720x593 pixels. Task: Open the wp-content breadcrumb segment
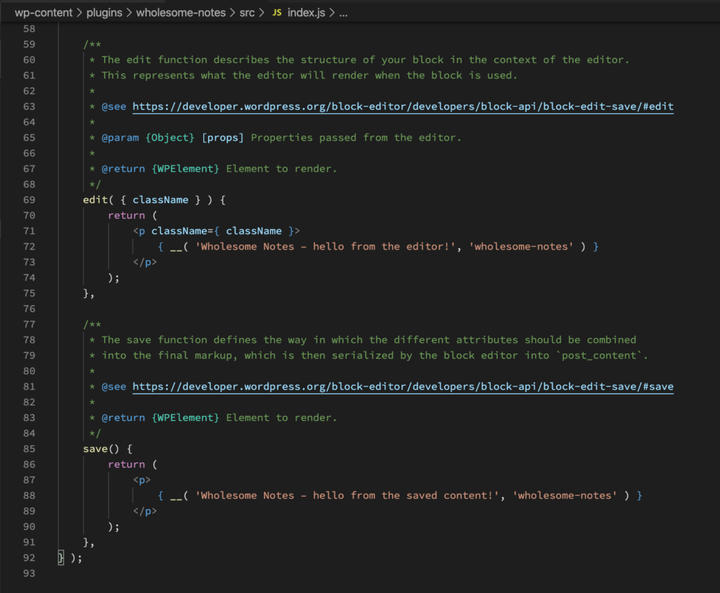coord(43,13)
